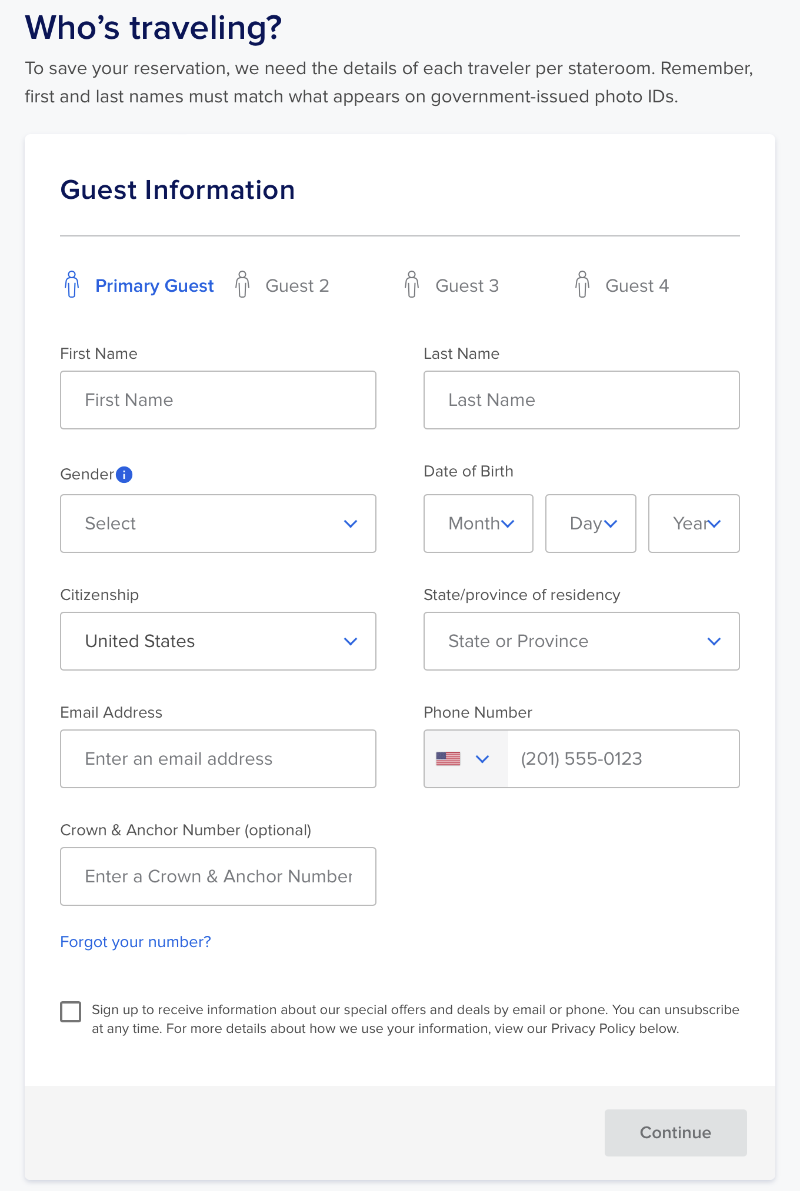The width and height of the screenshot is (800, 1191).
Task: Change the Citizenship dropdown from United States
Action: tap(218, 641)
